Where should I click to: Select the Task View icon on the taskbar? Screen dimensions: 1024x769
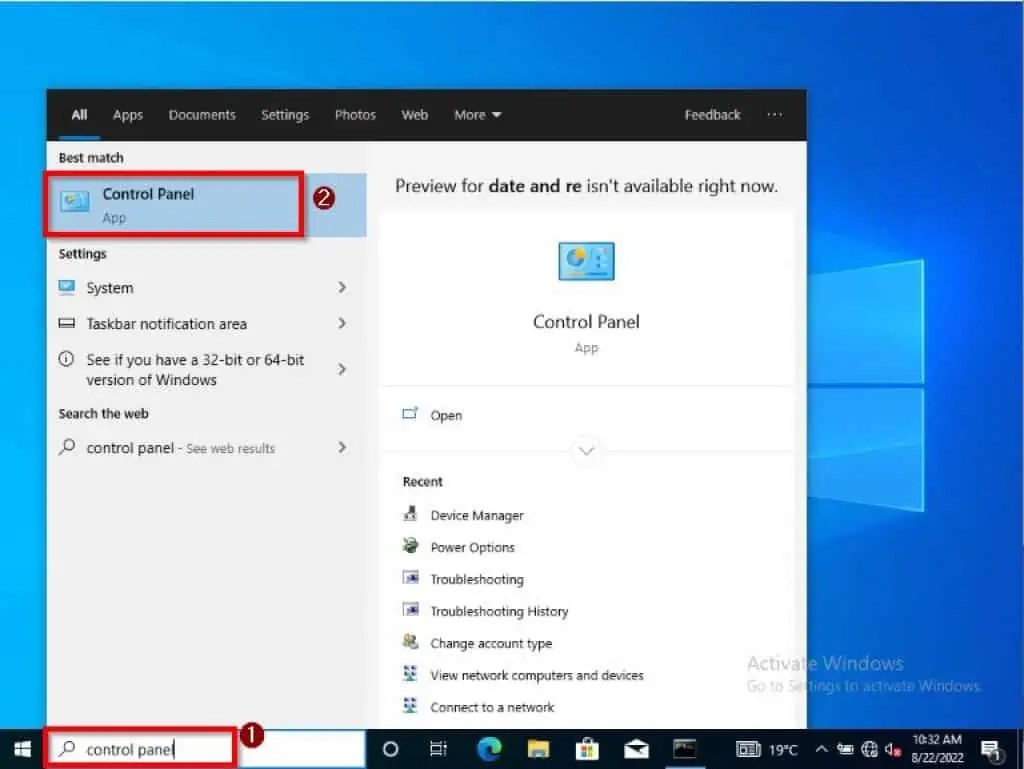pyautogui.click(x=438, y=748)
